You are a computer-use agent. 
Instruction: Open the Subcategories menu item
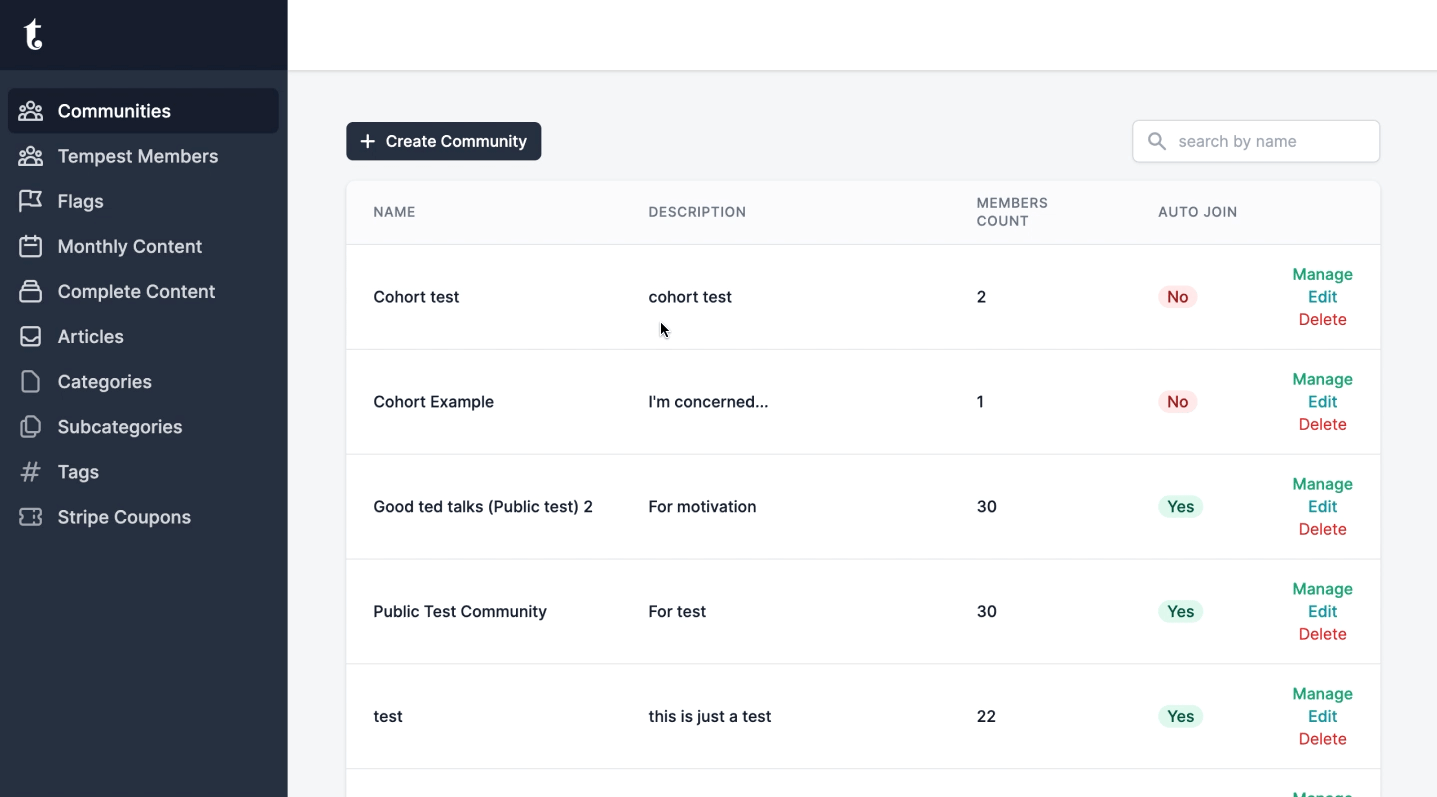[119, 427]
